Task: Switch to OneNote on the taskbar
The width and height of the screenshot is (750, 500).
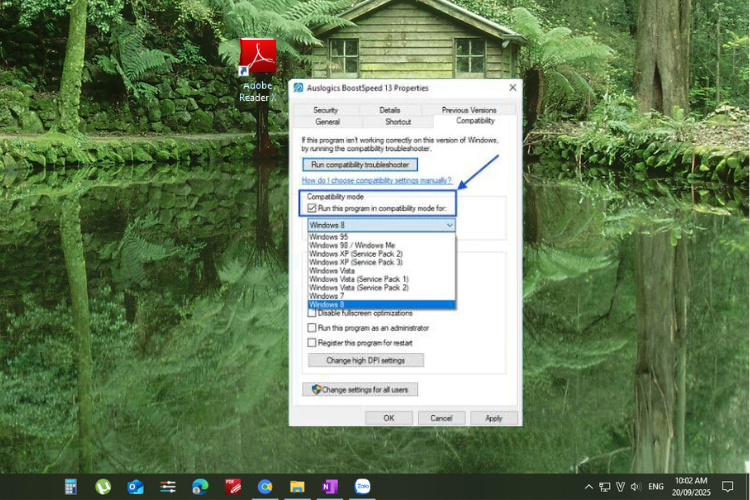Action: coord(330,487)
